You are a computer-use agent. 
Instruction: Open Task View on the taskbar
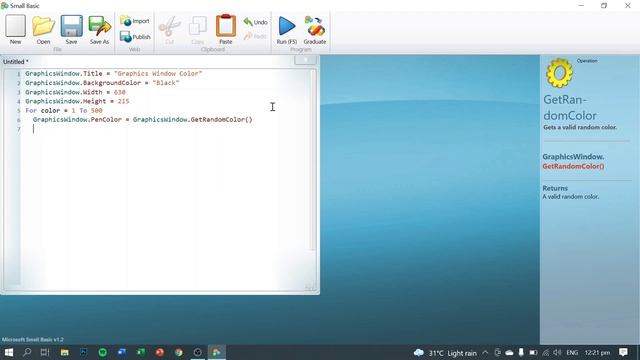45,352
